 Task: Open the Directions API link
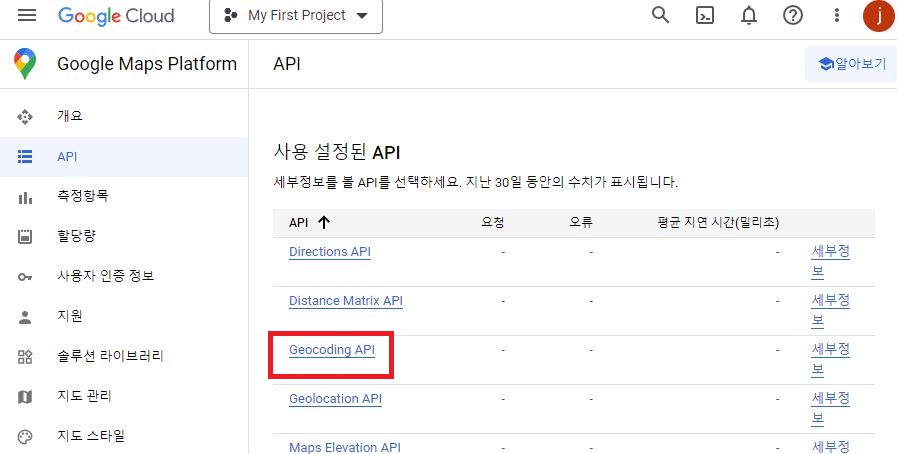[x=330, y=252]
